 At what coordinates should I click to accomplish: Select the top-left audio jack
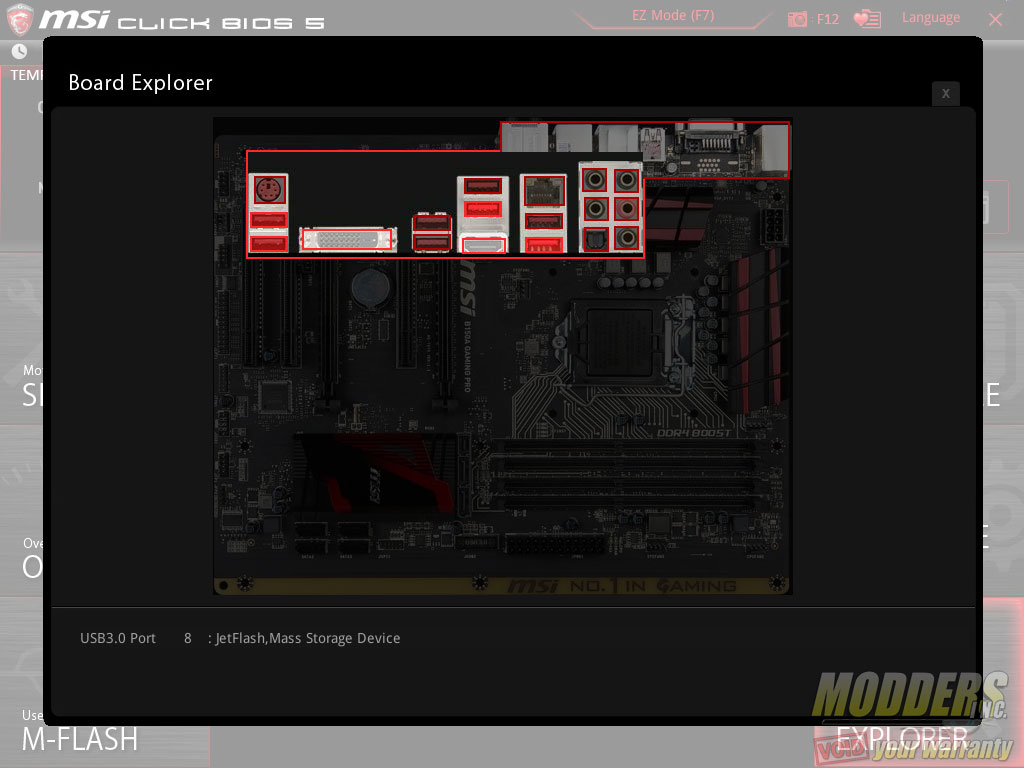(594, 180)
